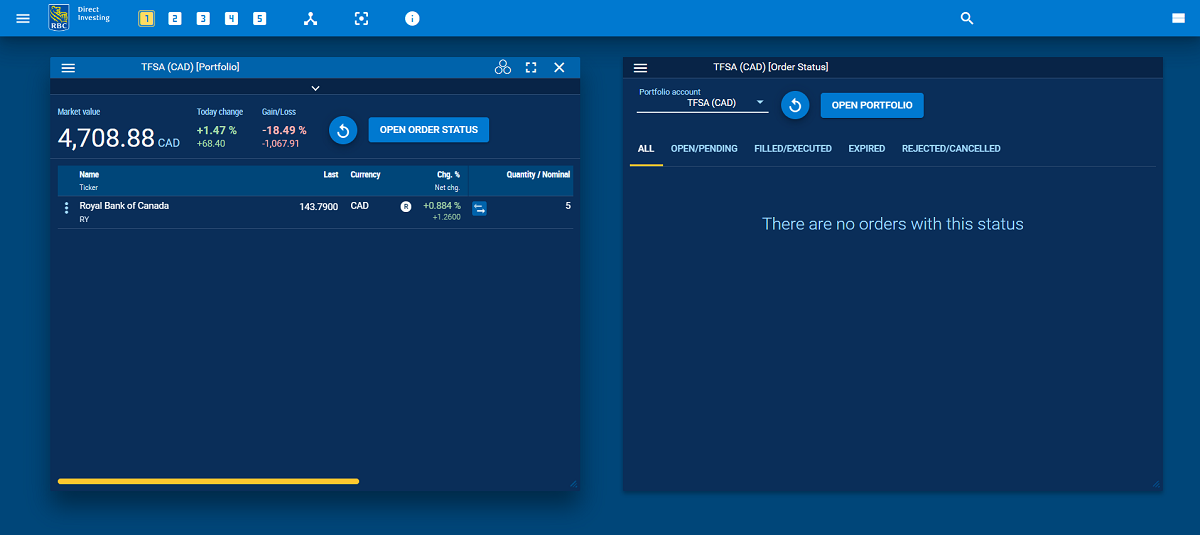Click the trade arrows icon for RY

point(479,208)
